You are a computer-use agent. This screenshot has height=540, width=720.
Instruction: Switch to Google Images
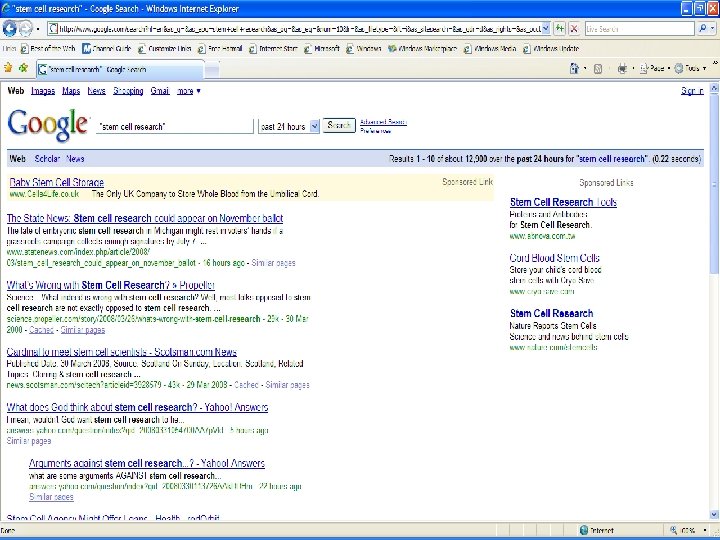coord(43,91)
